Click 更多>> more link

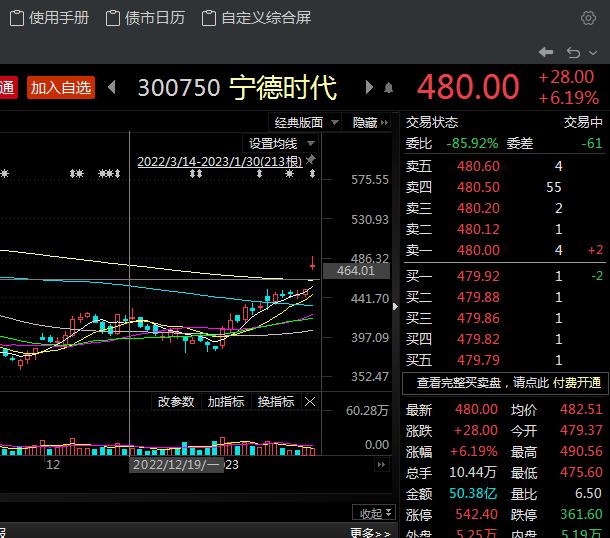click(x=370, y=533)
